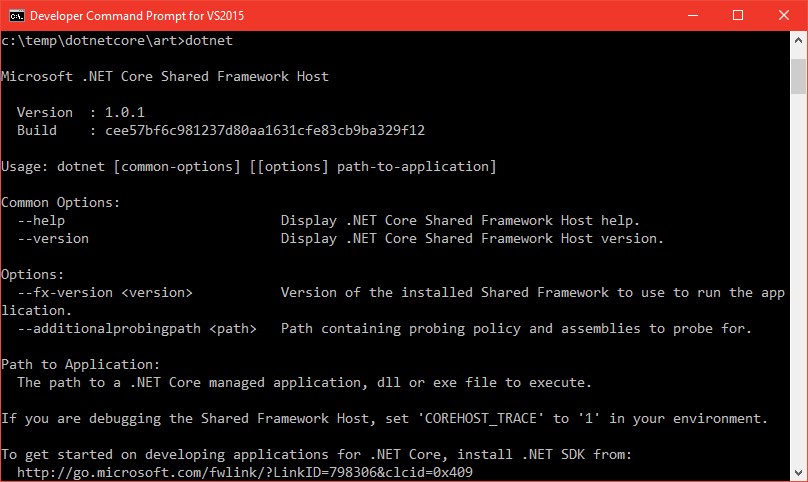Click the go.microsoft.com fwlink URL
The width and height of the screenshot is (808, 482).
coord(245,472)
